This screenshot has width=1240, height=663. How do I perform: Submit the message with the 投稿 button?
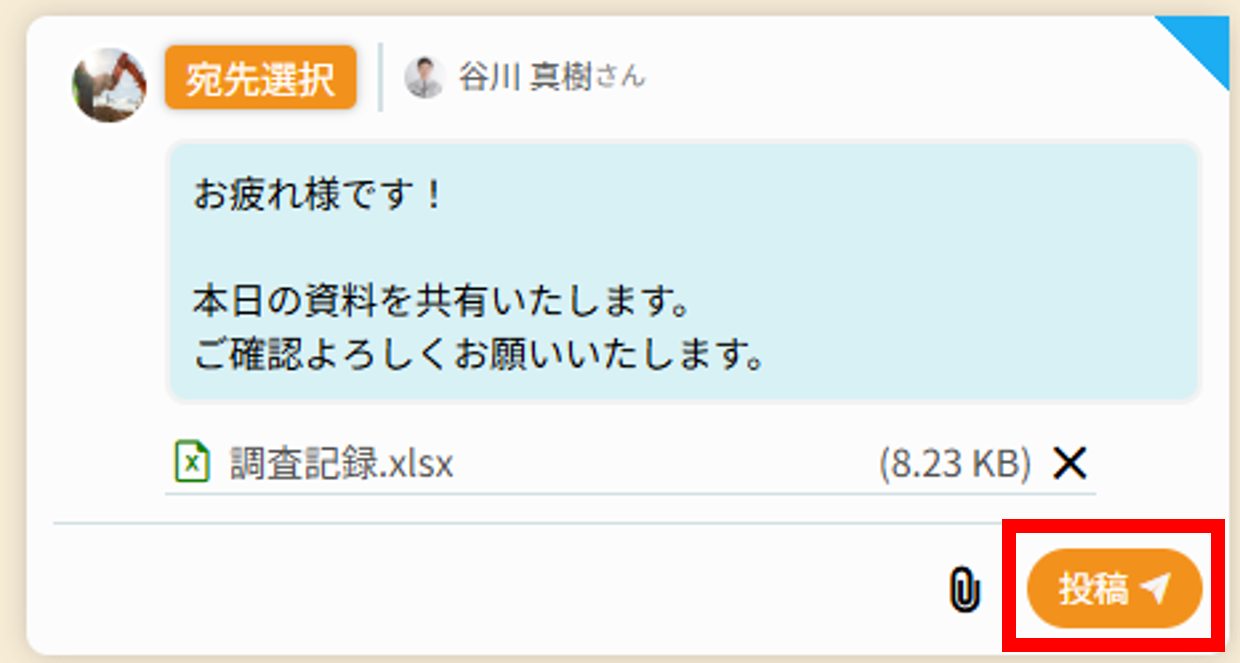click(x=1114, y=589)
